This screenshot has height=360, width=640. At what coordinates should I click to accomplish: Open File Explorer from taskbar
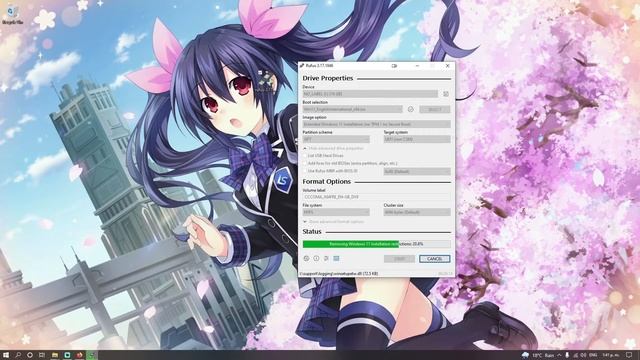tap(55, 355)
